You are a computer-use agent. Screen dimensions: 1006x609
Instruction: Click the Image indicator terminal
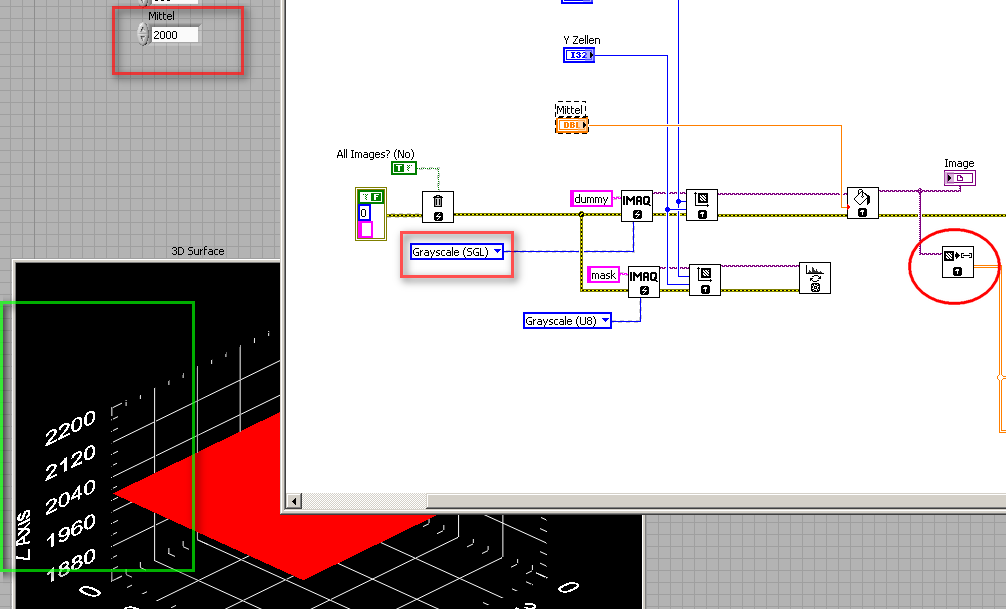pos(960,178)
